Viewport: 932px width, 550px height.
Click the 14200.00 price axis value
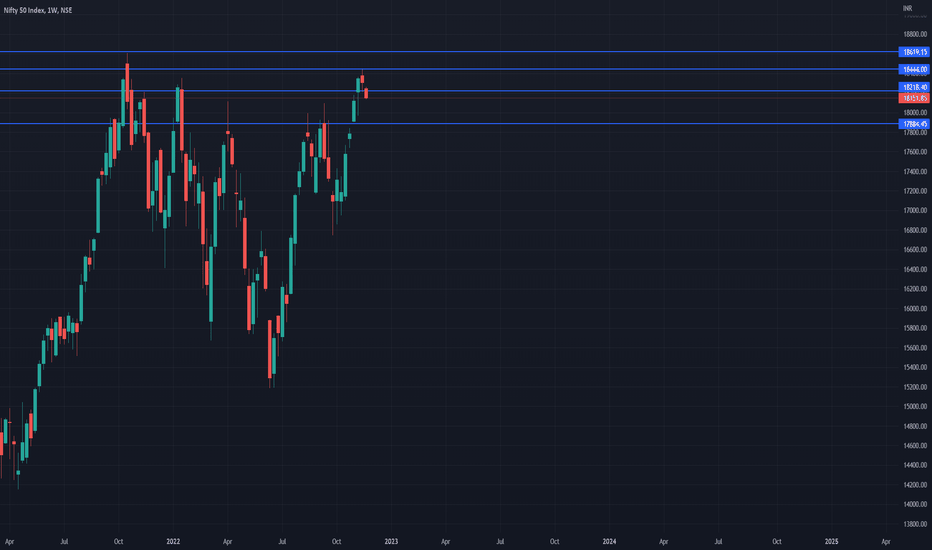pos(915,485)
